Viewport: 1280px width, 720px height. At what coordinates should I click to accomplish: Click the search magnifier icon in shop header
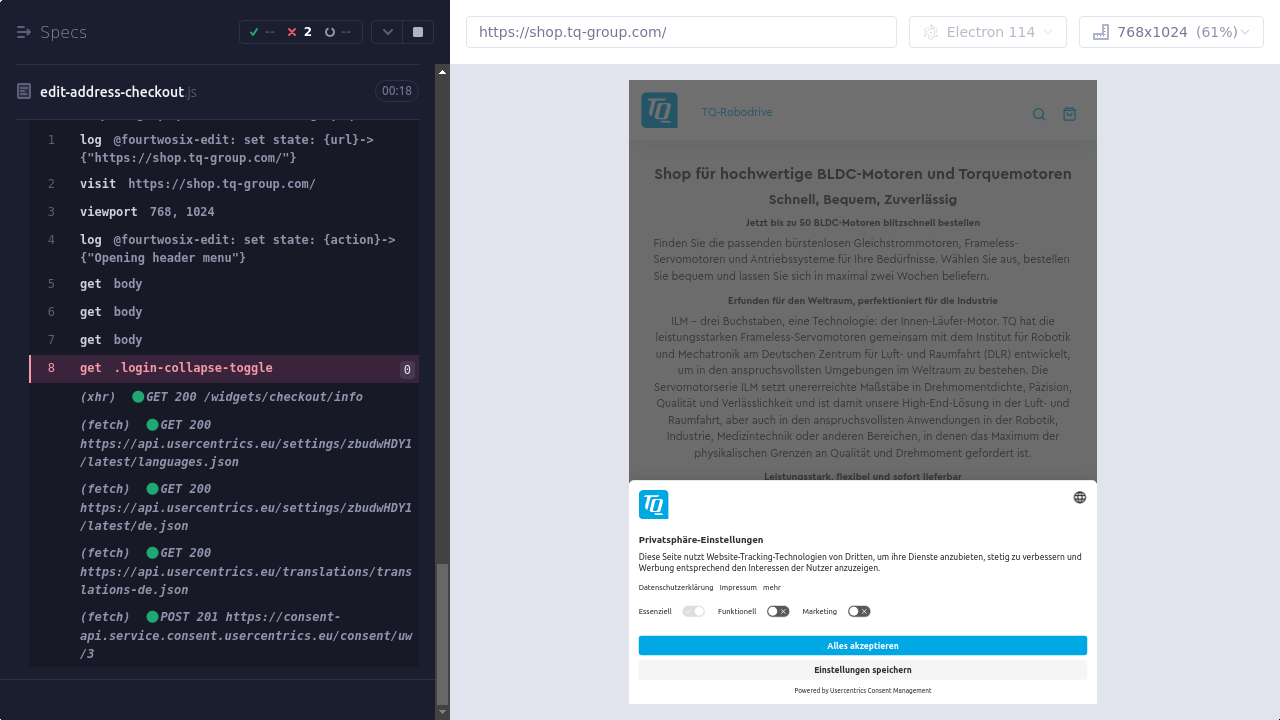1039,114
